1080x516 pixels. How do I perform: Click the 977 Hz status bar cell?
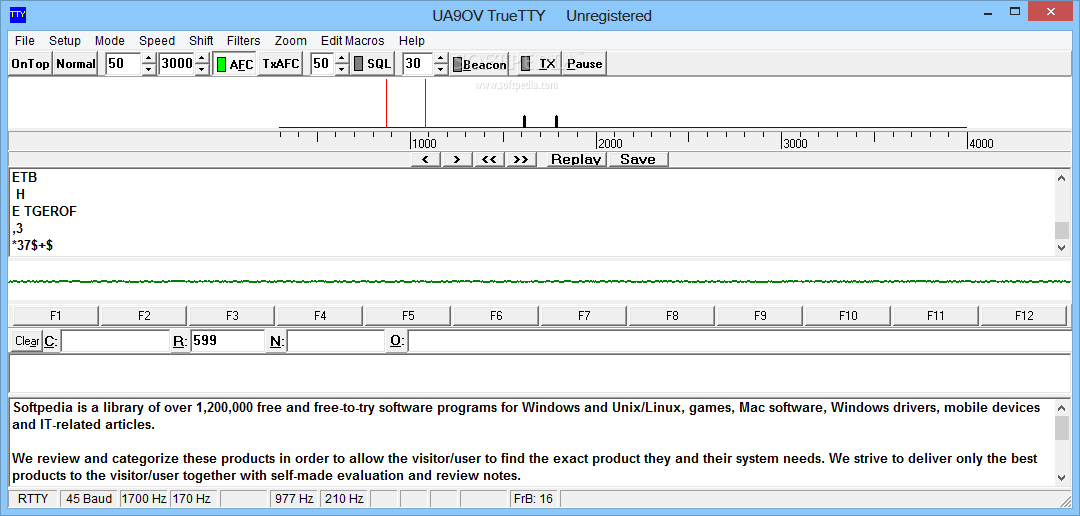[x=295, y=499]
